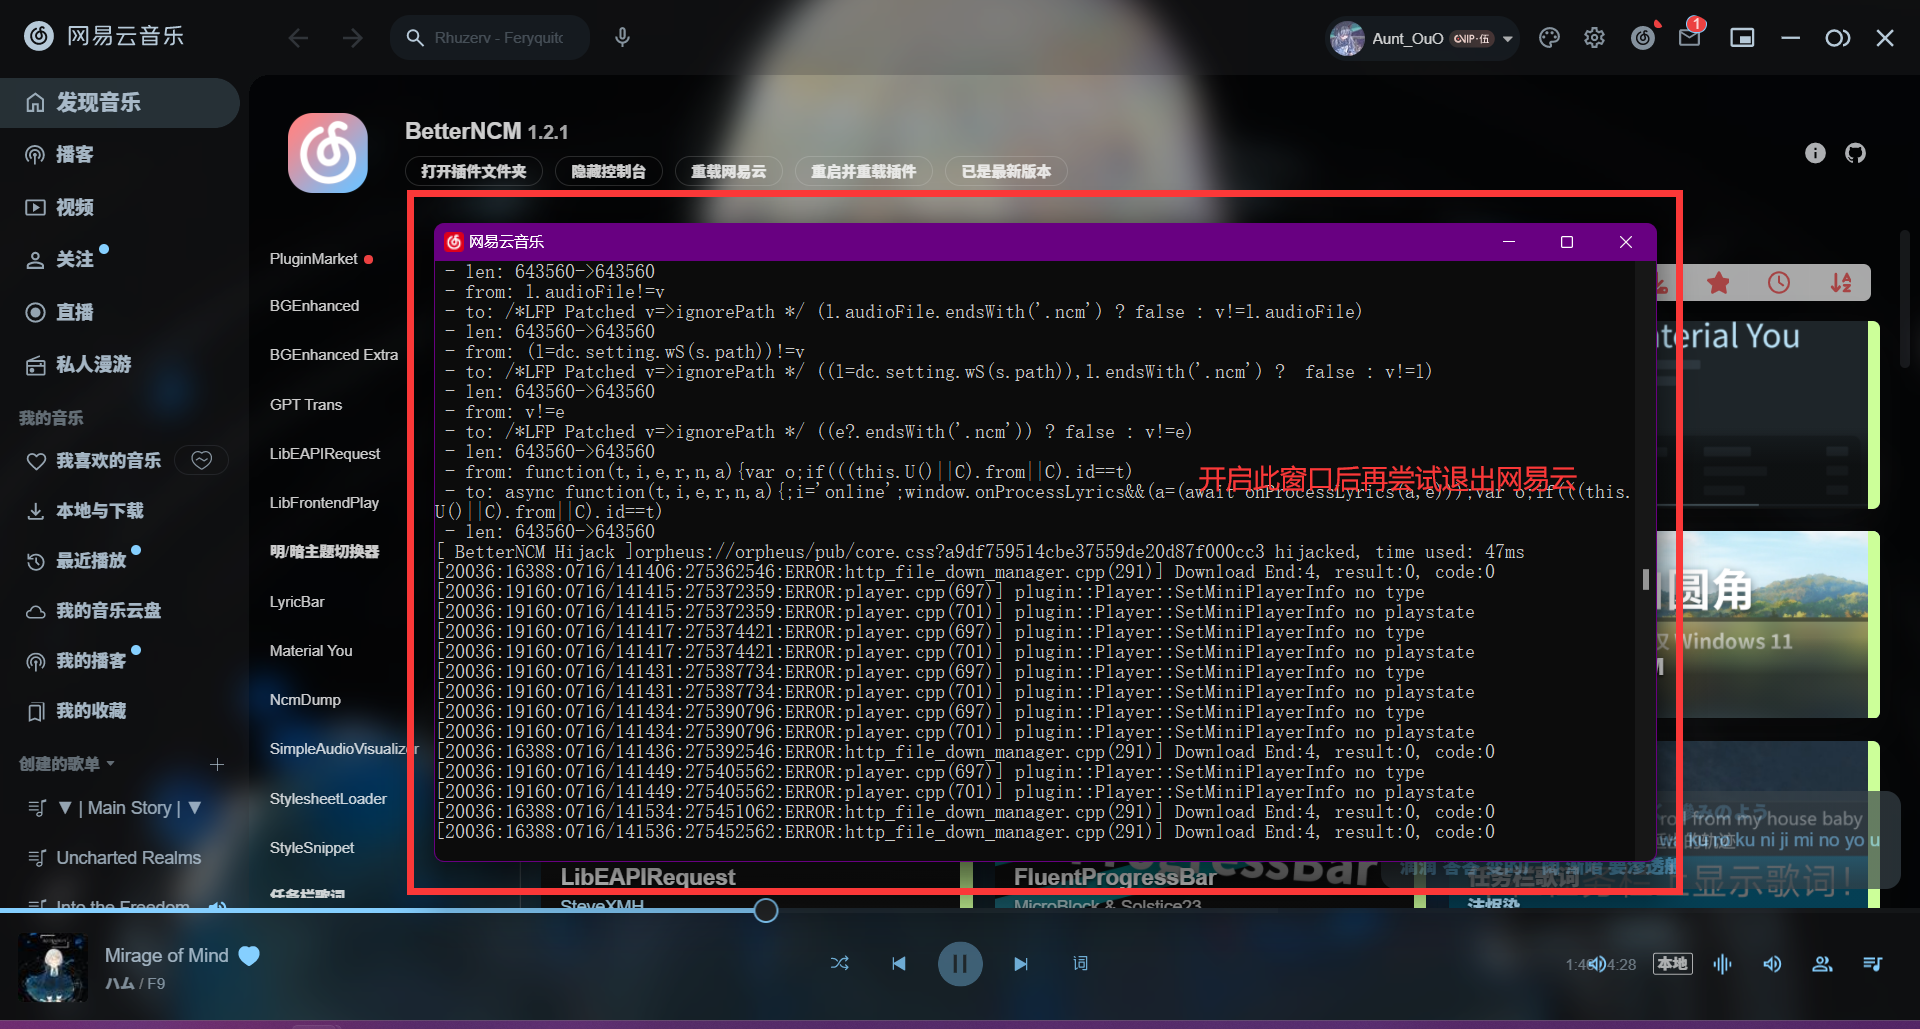Select NcmDump plugin entry

click(305, 700)
